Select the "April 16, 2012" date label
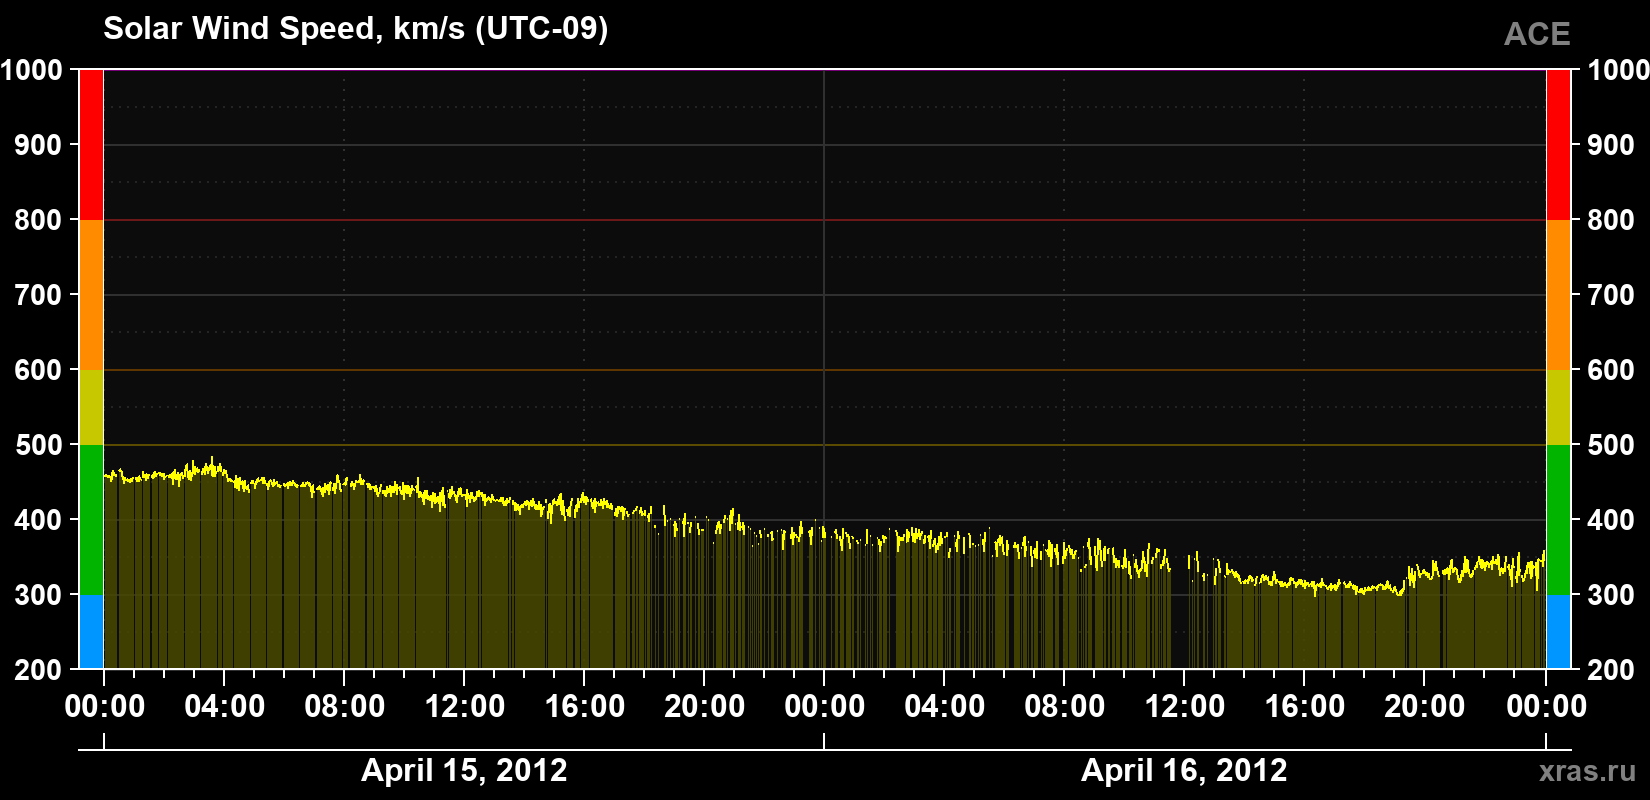Viewport: 1650px width, 800px height. tap(1184, 770)
